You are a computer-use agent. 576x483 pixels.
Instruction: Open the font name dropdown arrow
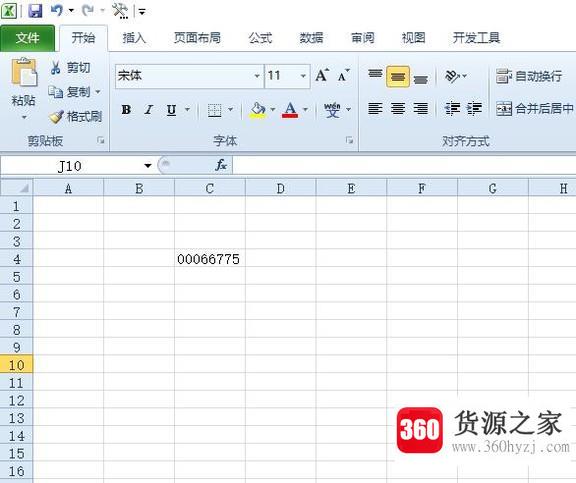(257, 76)
